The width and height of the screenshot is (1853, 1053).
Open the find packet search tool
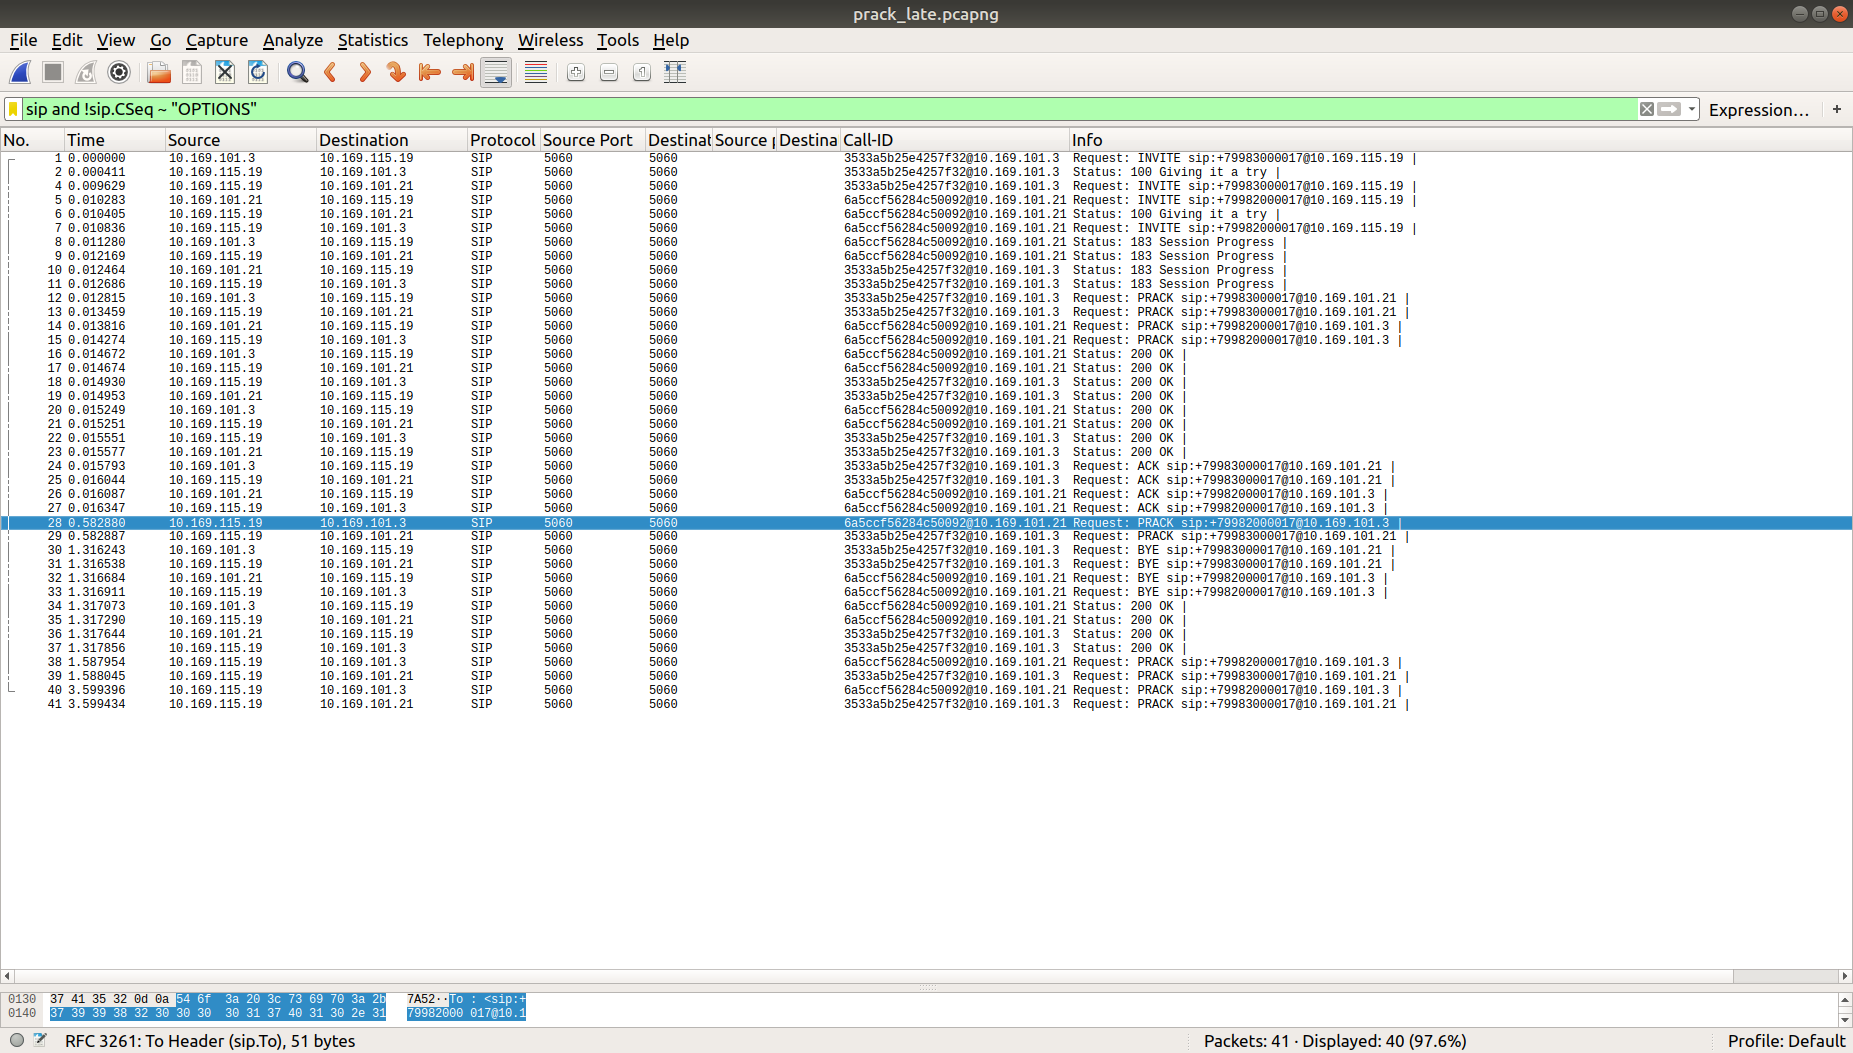coord(296,72)
